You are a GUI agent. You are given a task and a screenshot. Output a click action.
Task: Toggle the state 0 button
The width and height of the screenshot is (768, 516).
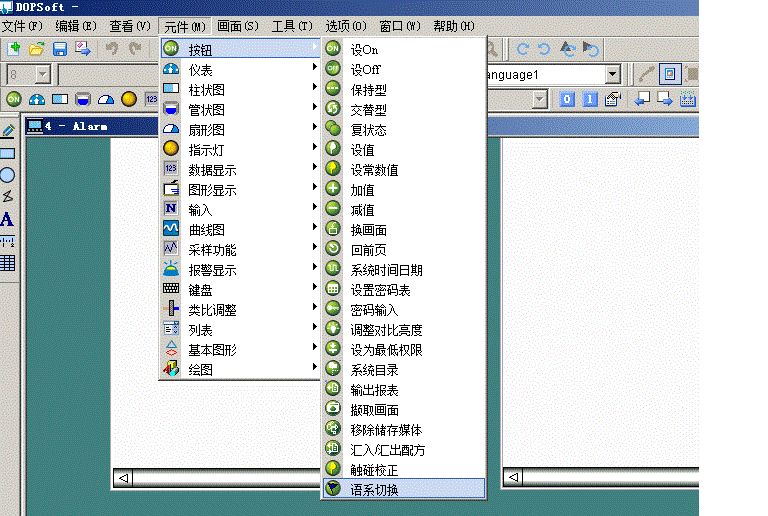567,99
